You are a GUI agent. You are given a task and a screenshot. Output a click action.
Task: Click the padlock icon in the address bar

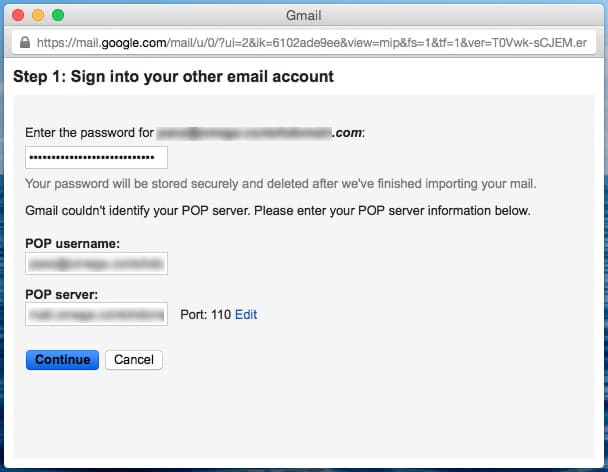point(24,43)
